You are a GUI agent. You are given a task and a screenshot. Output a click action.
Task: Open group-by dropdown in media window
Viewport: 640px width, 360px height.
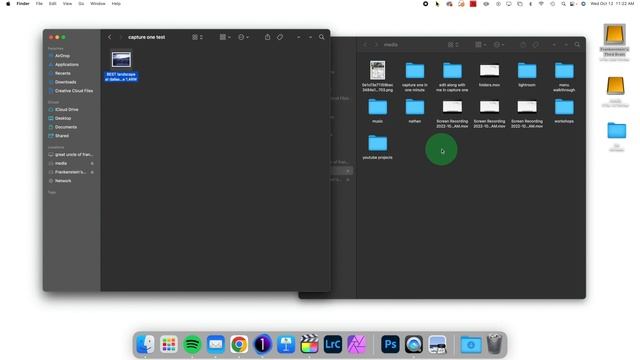click(480, 44)
